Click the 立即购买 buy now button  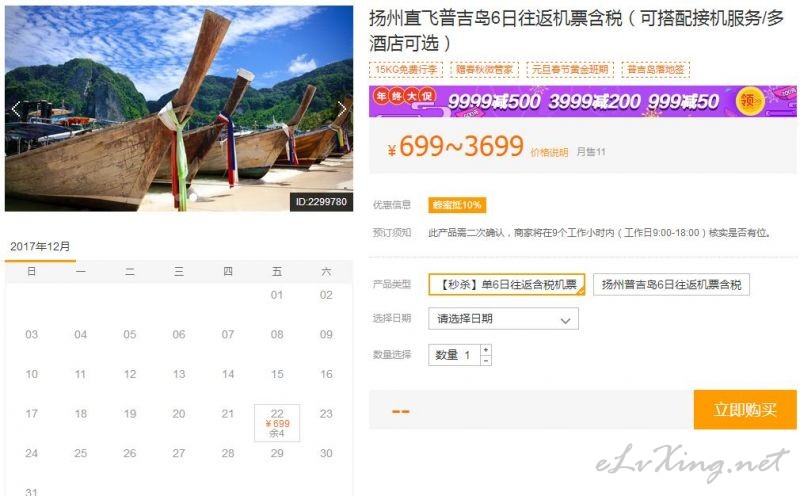(745, 409)
